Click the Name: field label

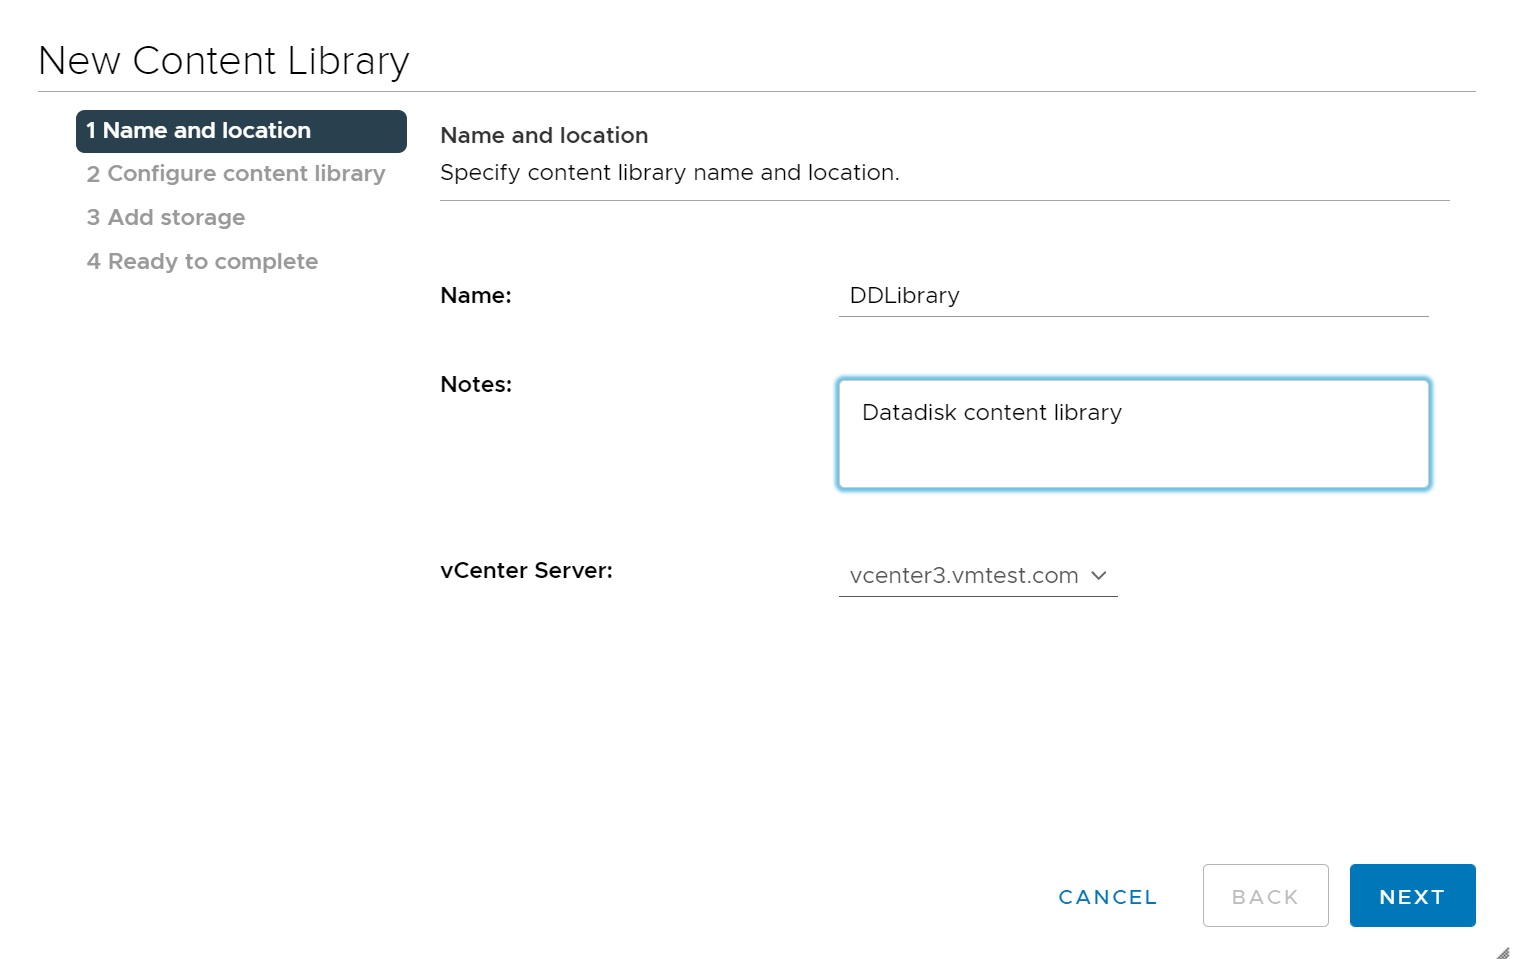click(x=476, y=296)
